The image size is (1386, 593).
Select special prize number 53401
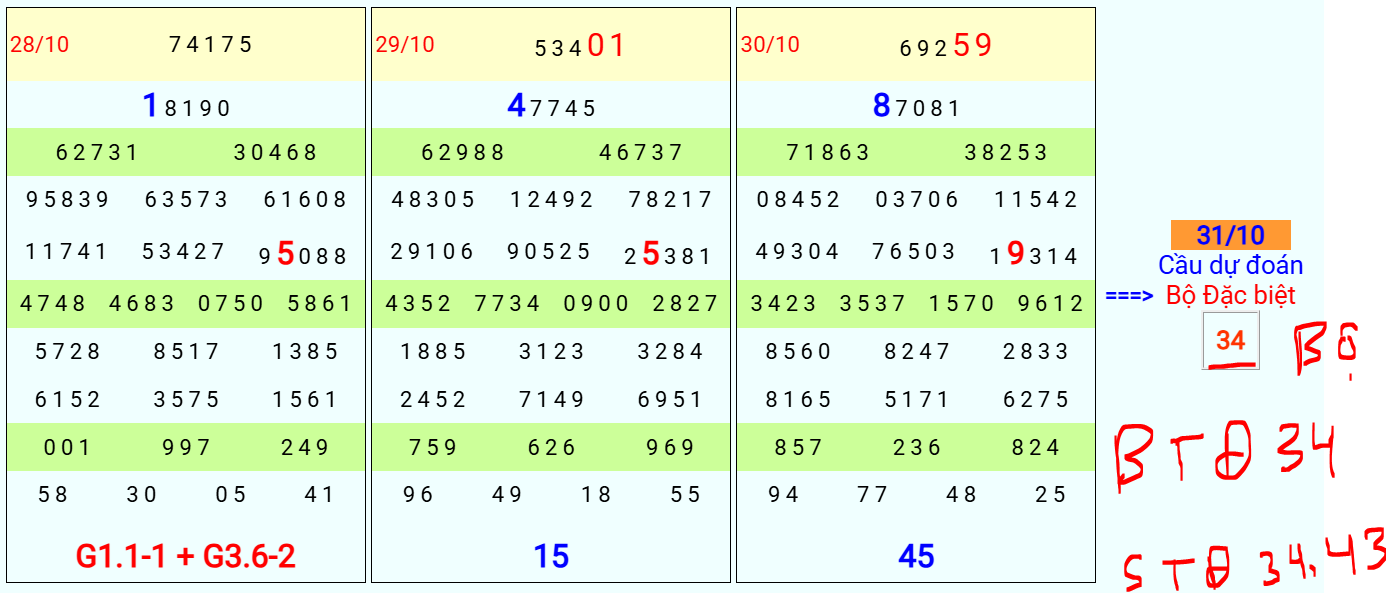pyautogui.click(x=580, y=46)
